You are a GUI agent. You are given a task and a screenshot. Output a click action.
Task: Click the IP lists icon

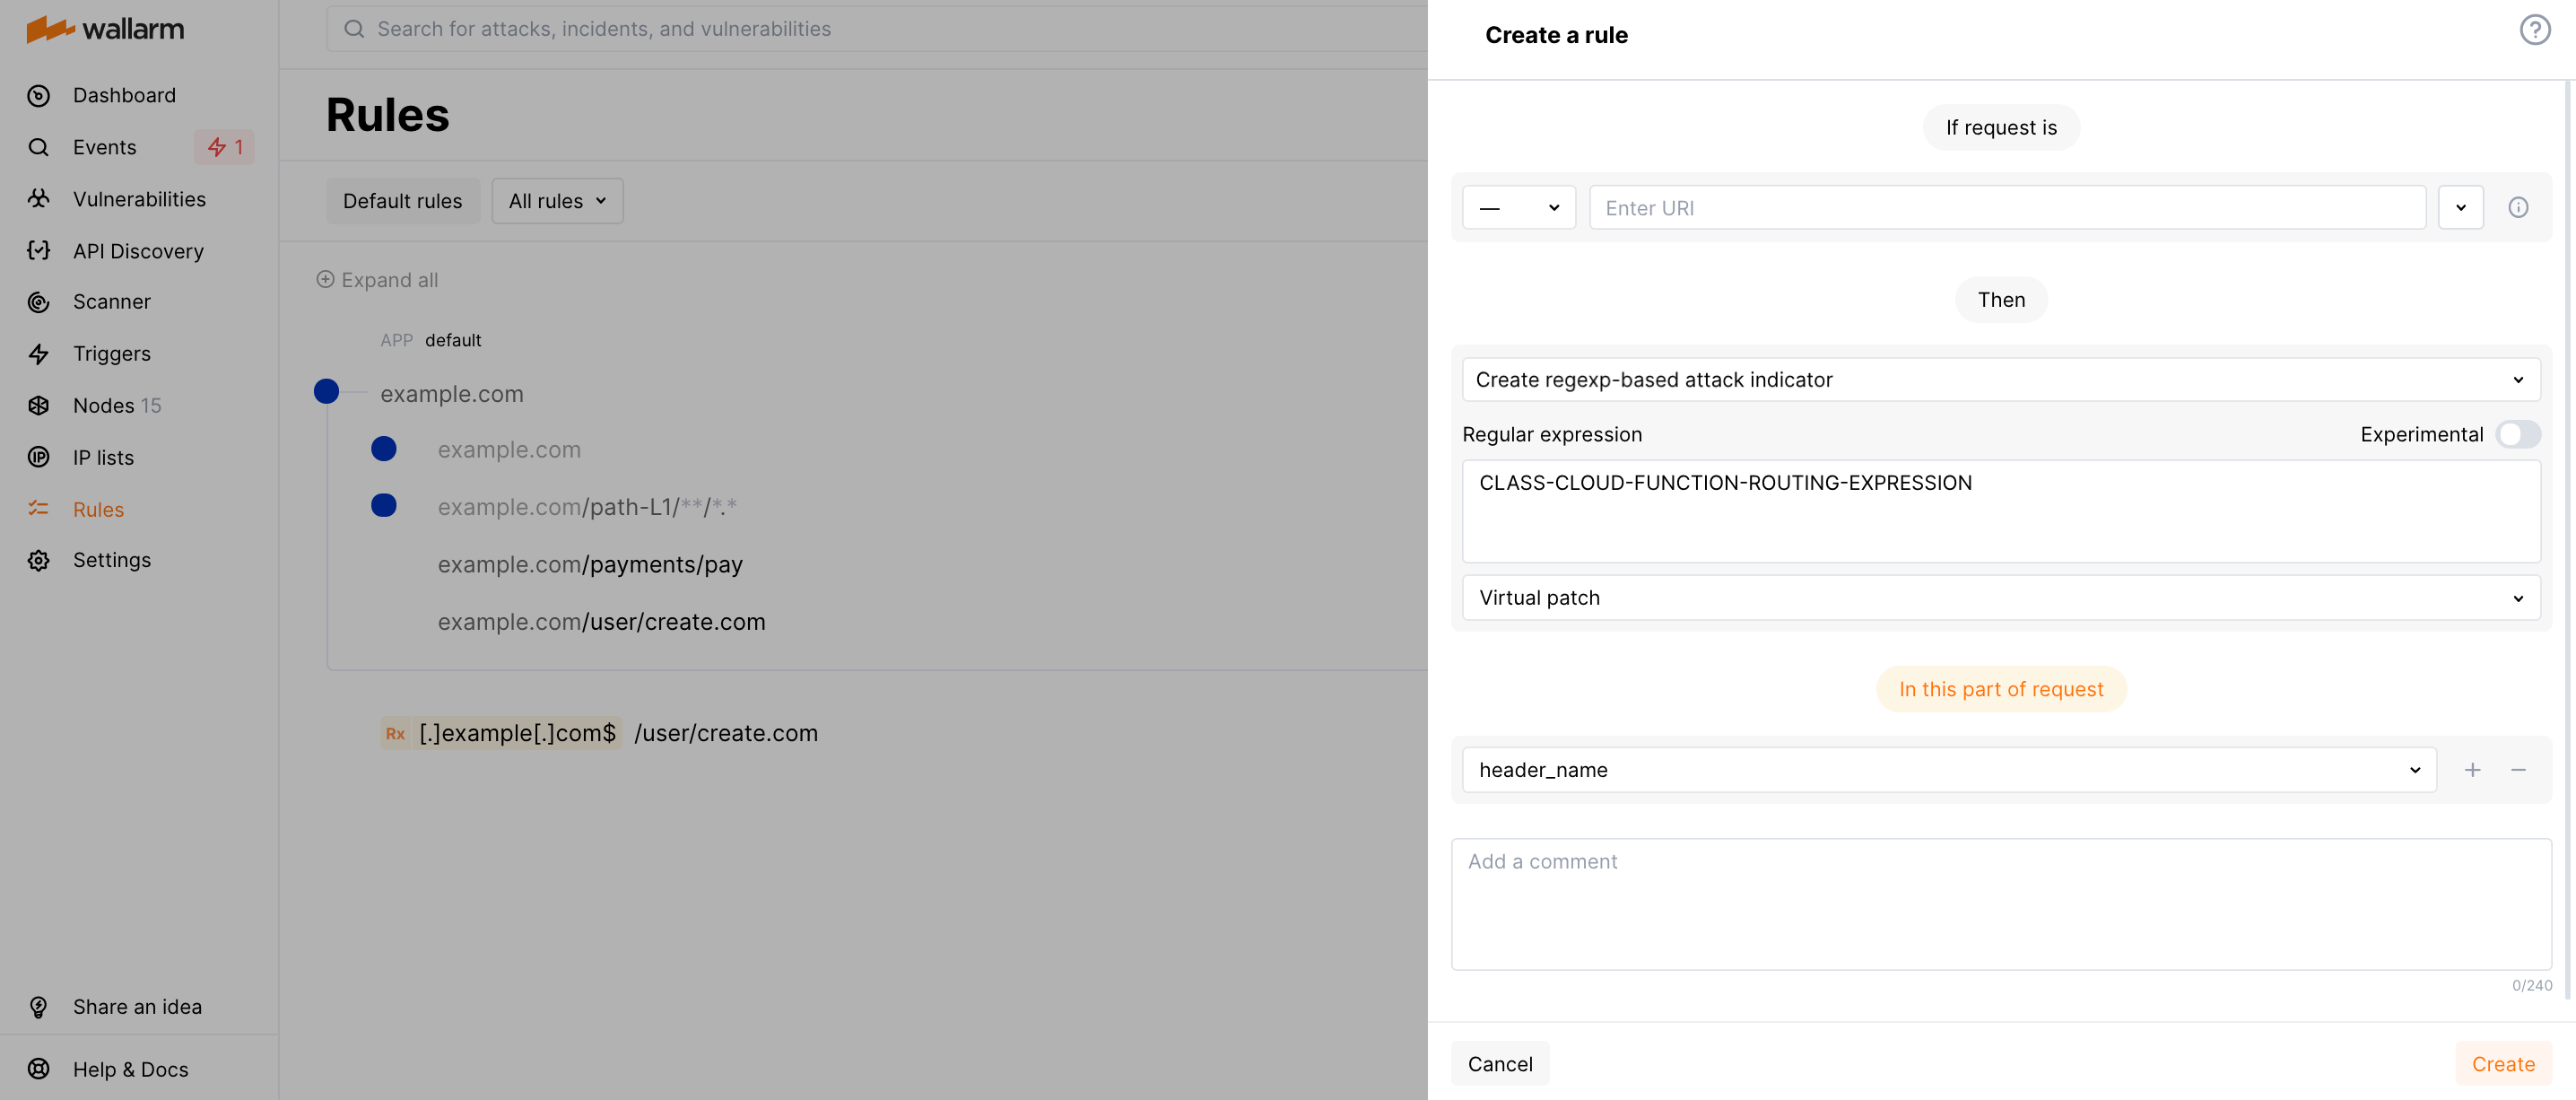[38, 458]
